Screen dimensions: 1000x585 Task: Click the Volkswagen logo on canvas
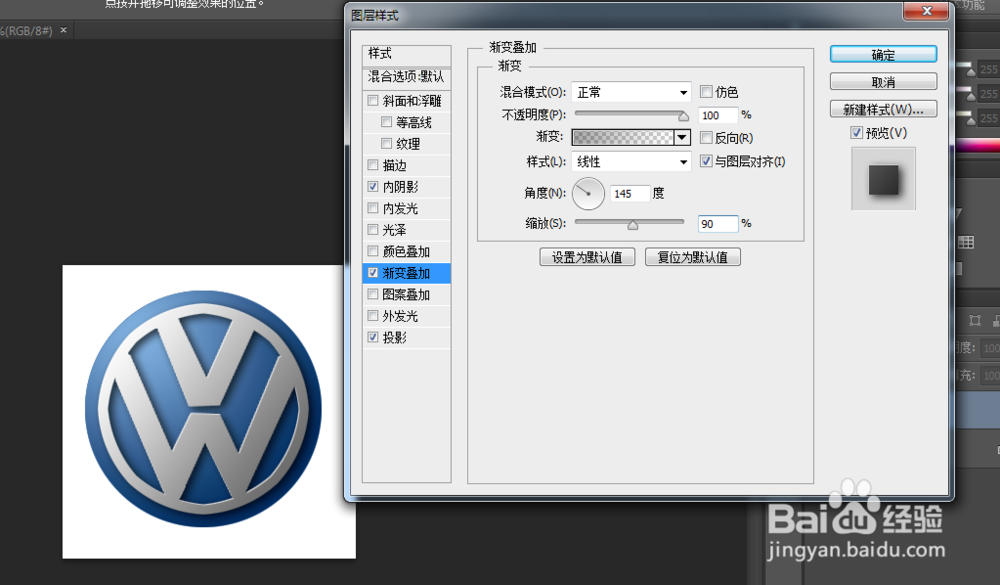[x=203, y=409]
